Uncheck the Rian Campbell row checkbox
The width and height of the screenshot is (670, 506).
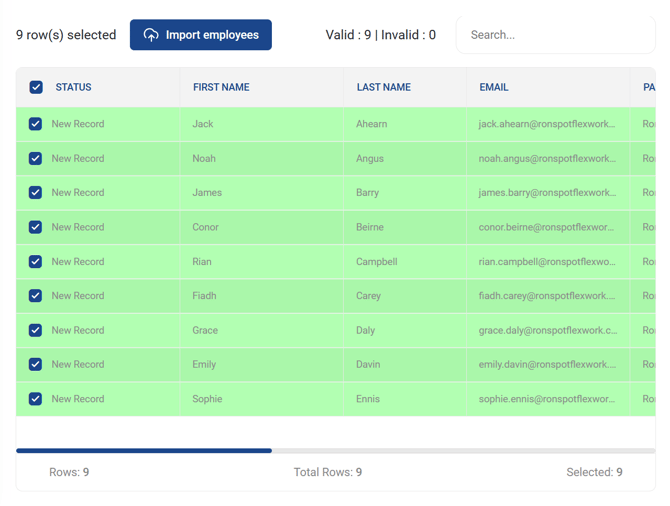(35, 262)
